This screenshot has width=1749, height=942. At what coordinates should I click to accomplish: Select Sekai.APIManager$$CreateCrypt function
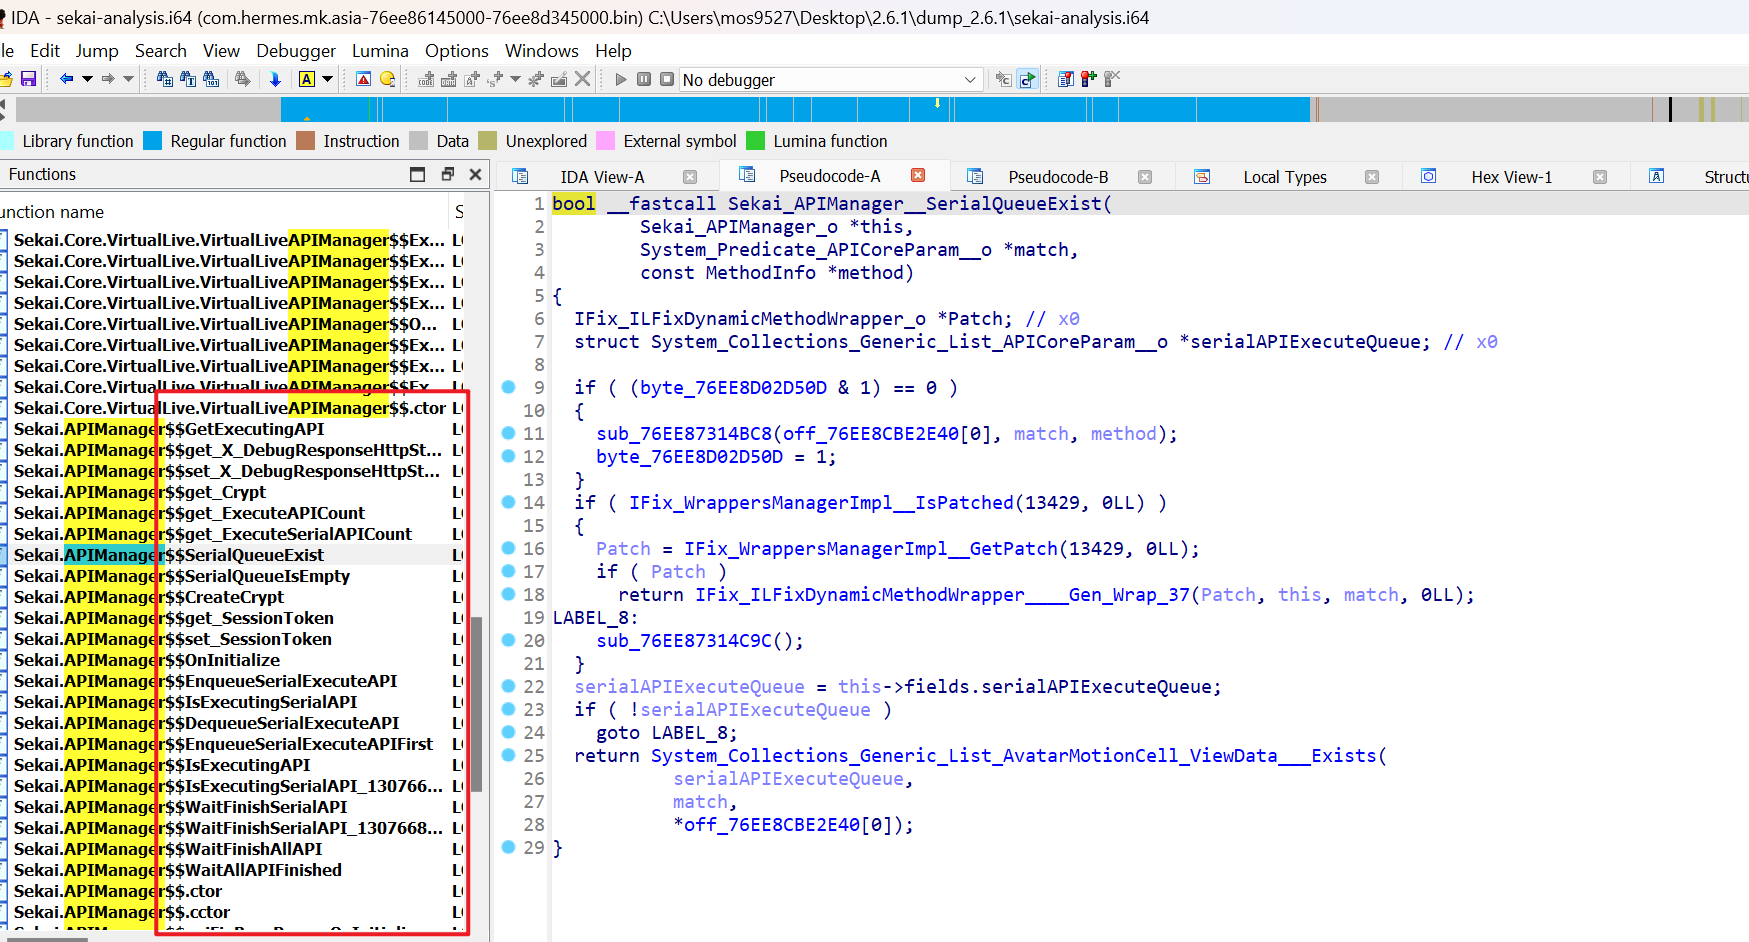click(149, 597)
